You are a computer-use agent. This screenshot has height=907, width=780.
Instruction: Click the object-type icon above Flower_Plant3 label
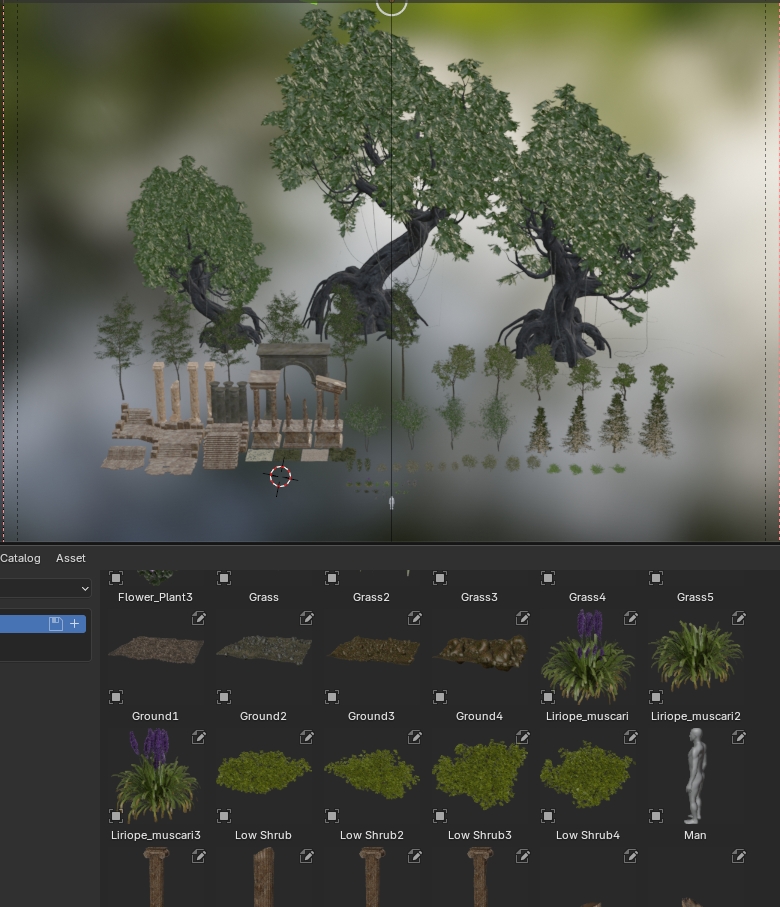pyautogui.click(x=116, y=577)
